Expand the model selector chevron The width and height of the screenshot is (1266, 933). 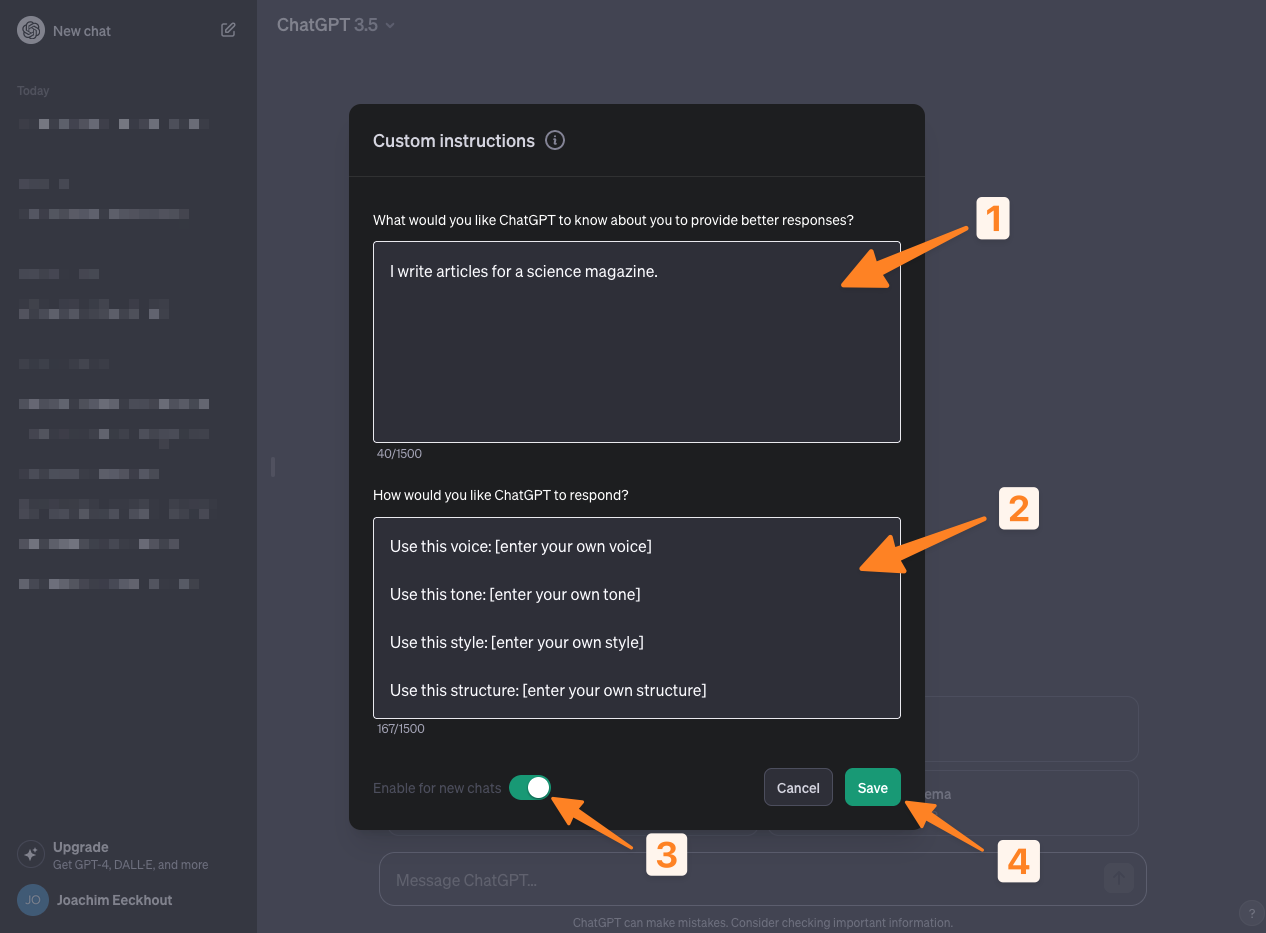pos(388,25)
